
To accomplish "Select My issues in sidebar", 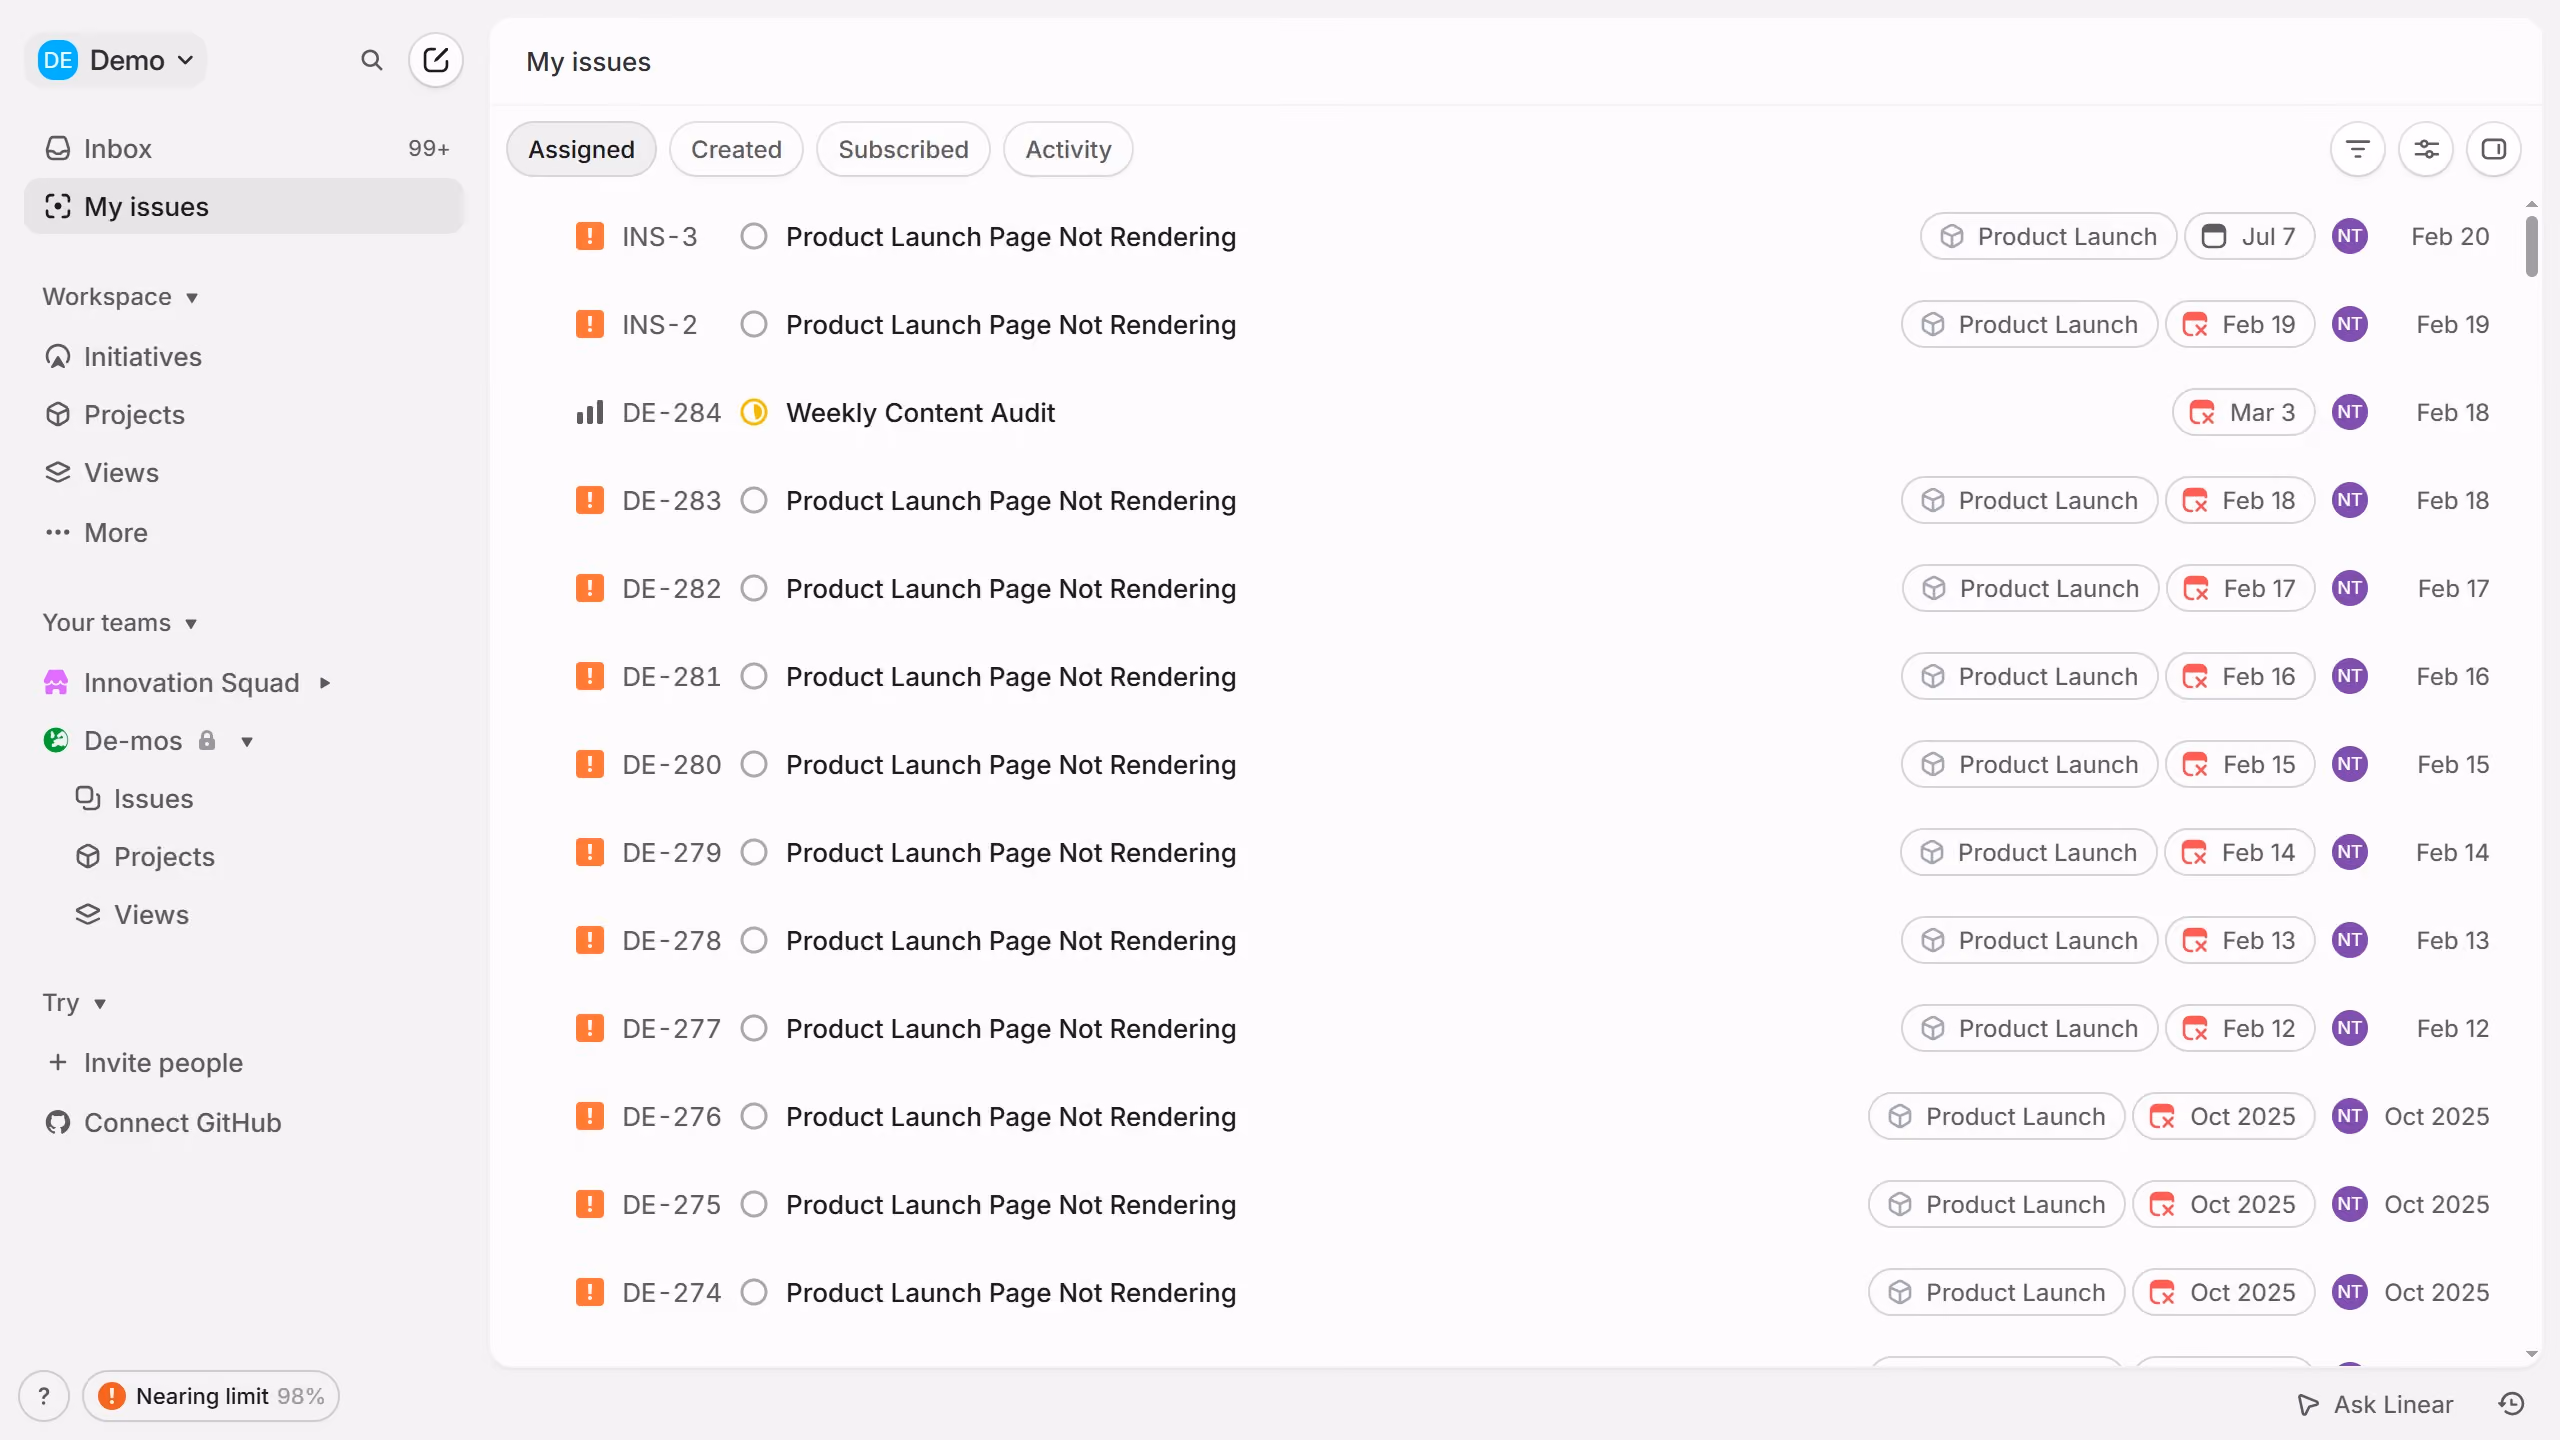I will click(244, 207).
